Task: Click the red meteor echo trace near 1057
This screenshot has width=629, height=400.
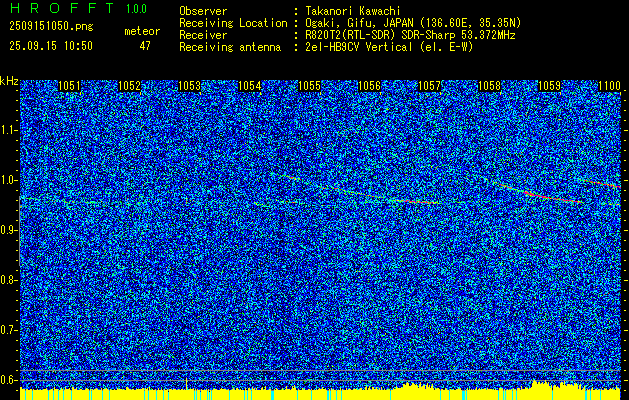Action: [413, 201]
